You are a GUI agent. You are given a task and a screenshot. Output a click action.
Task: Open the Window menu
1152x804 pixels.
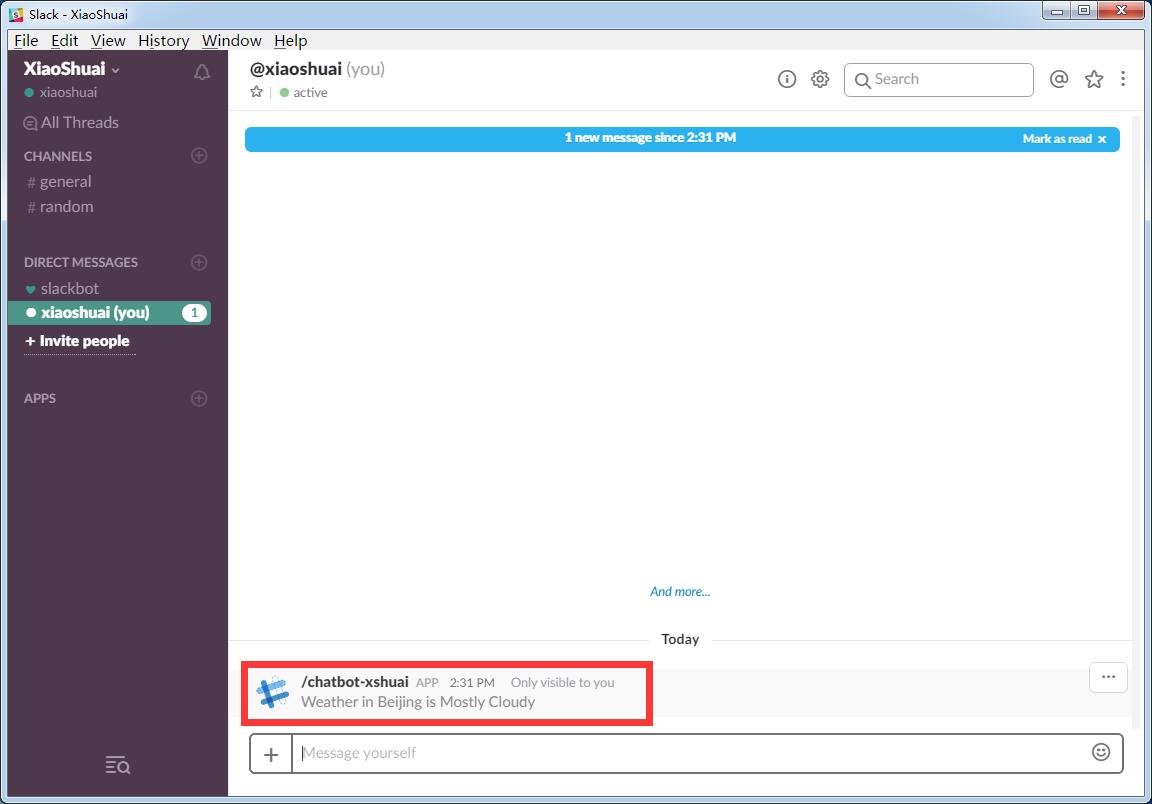pos(231,40)
